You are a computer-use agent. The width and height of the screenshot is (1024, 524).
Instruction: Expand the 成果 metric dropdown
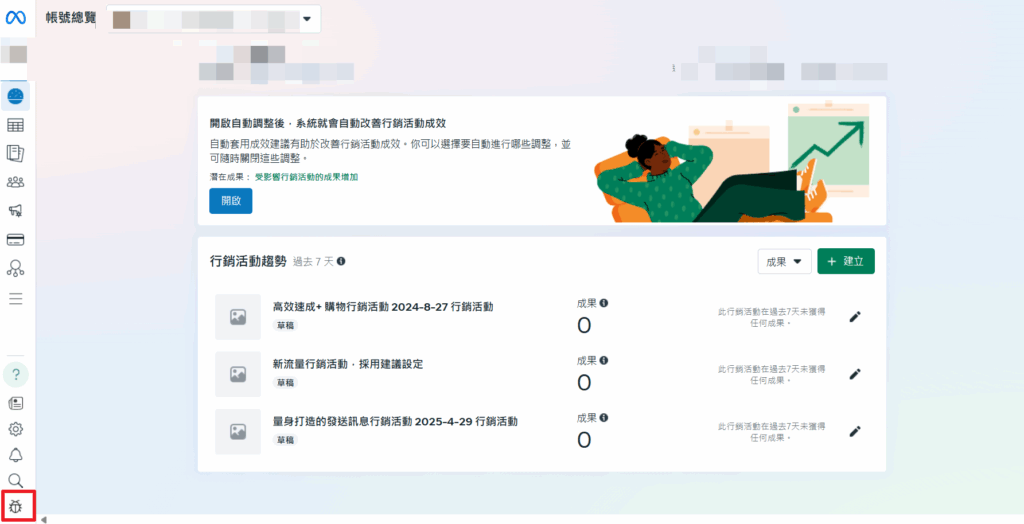tap(784, 261)
